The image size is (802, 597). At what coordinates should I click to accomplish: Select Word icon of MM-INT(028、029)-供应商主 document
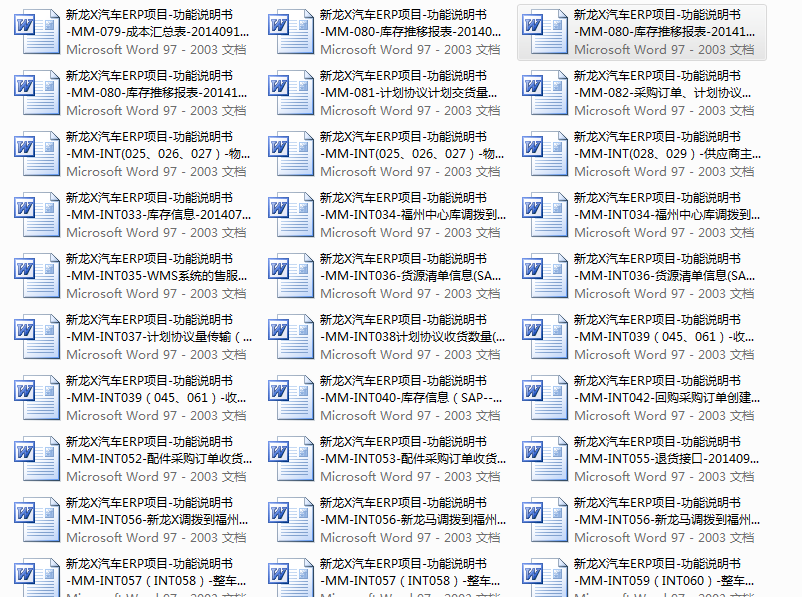pos(544,154)
